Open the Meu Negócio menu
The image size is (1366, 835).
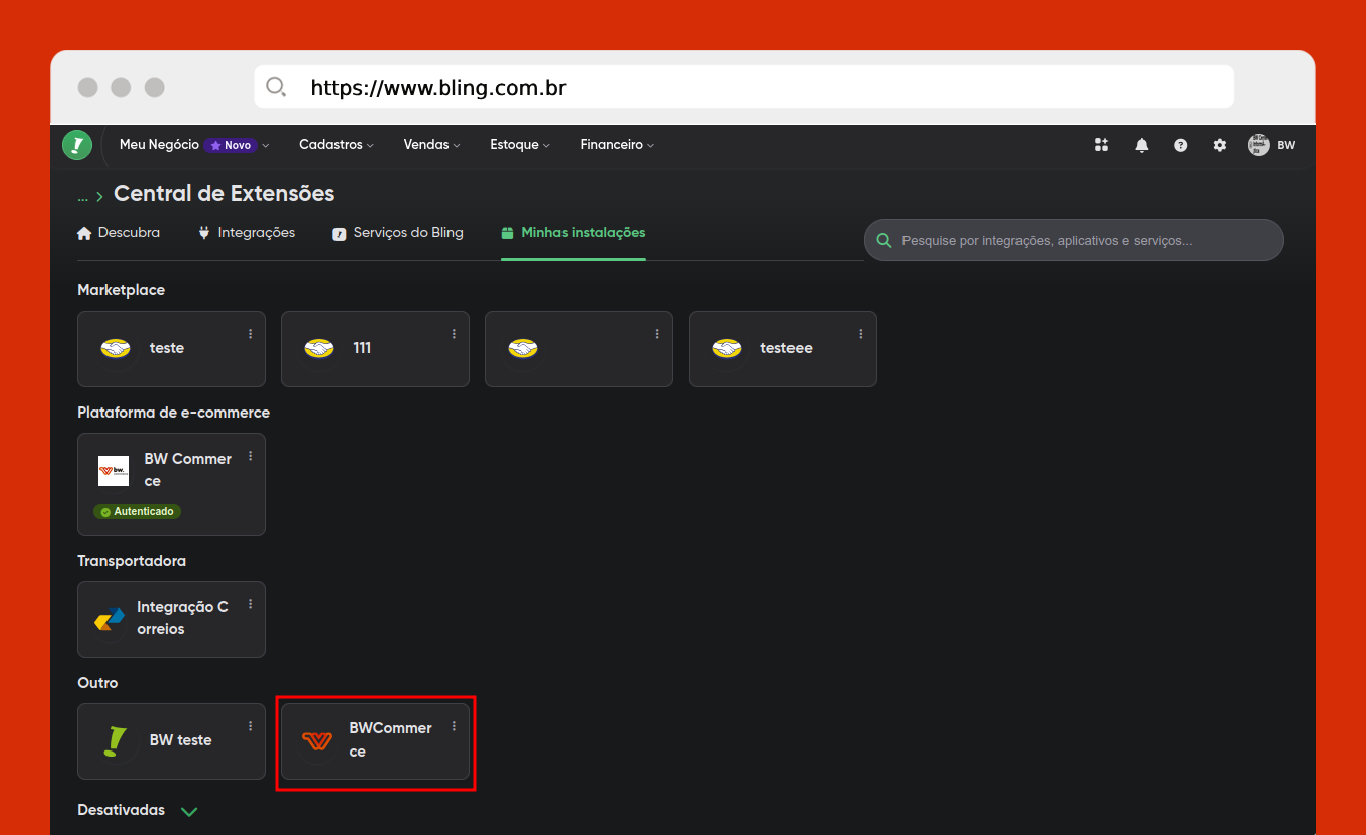pos(194,145)
